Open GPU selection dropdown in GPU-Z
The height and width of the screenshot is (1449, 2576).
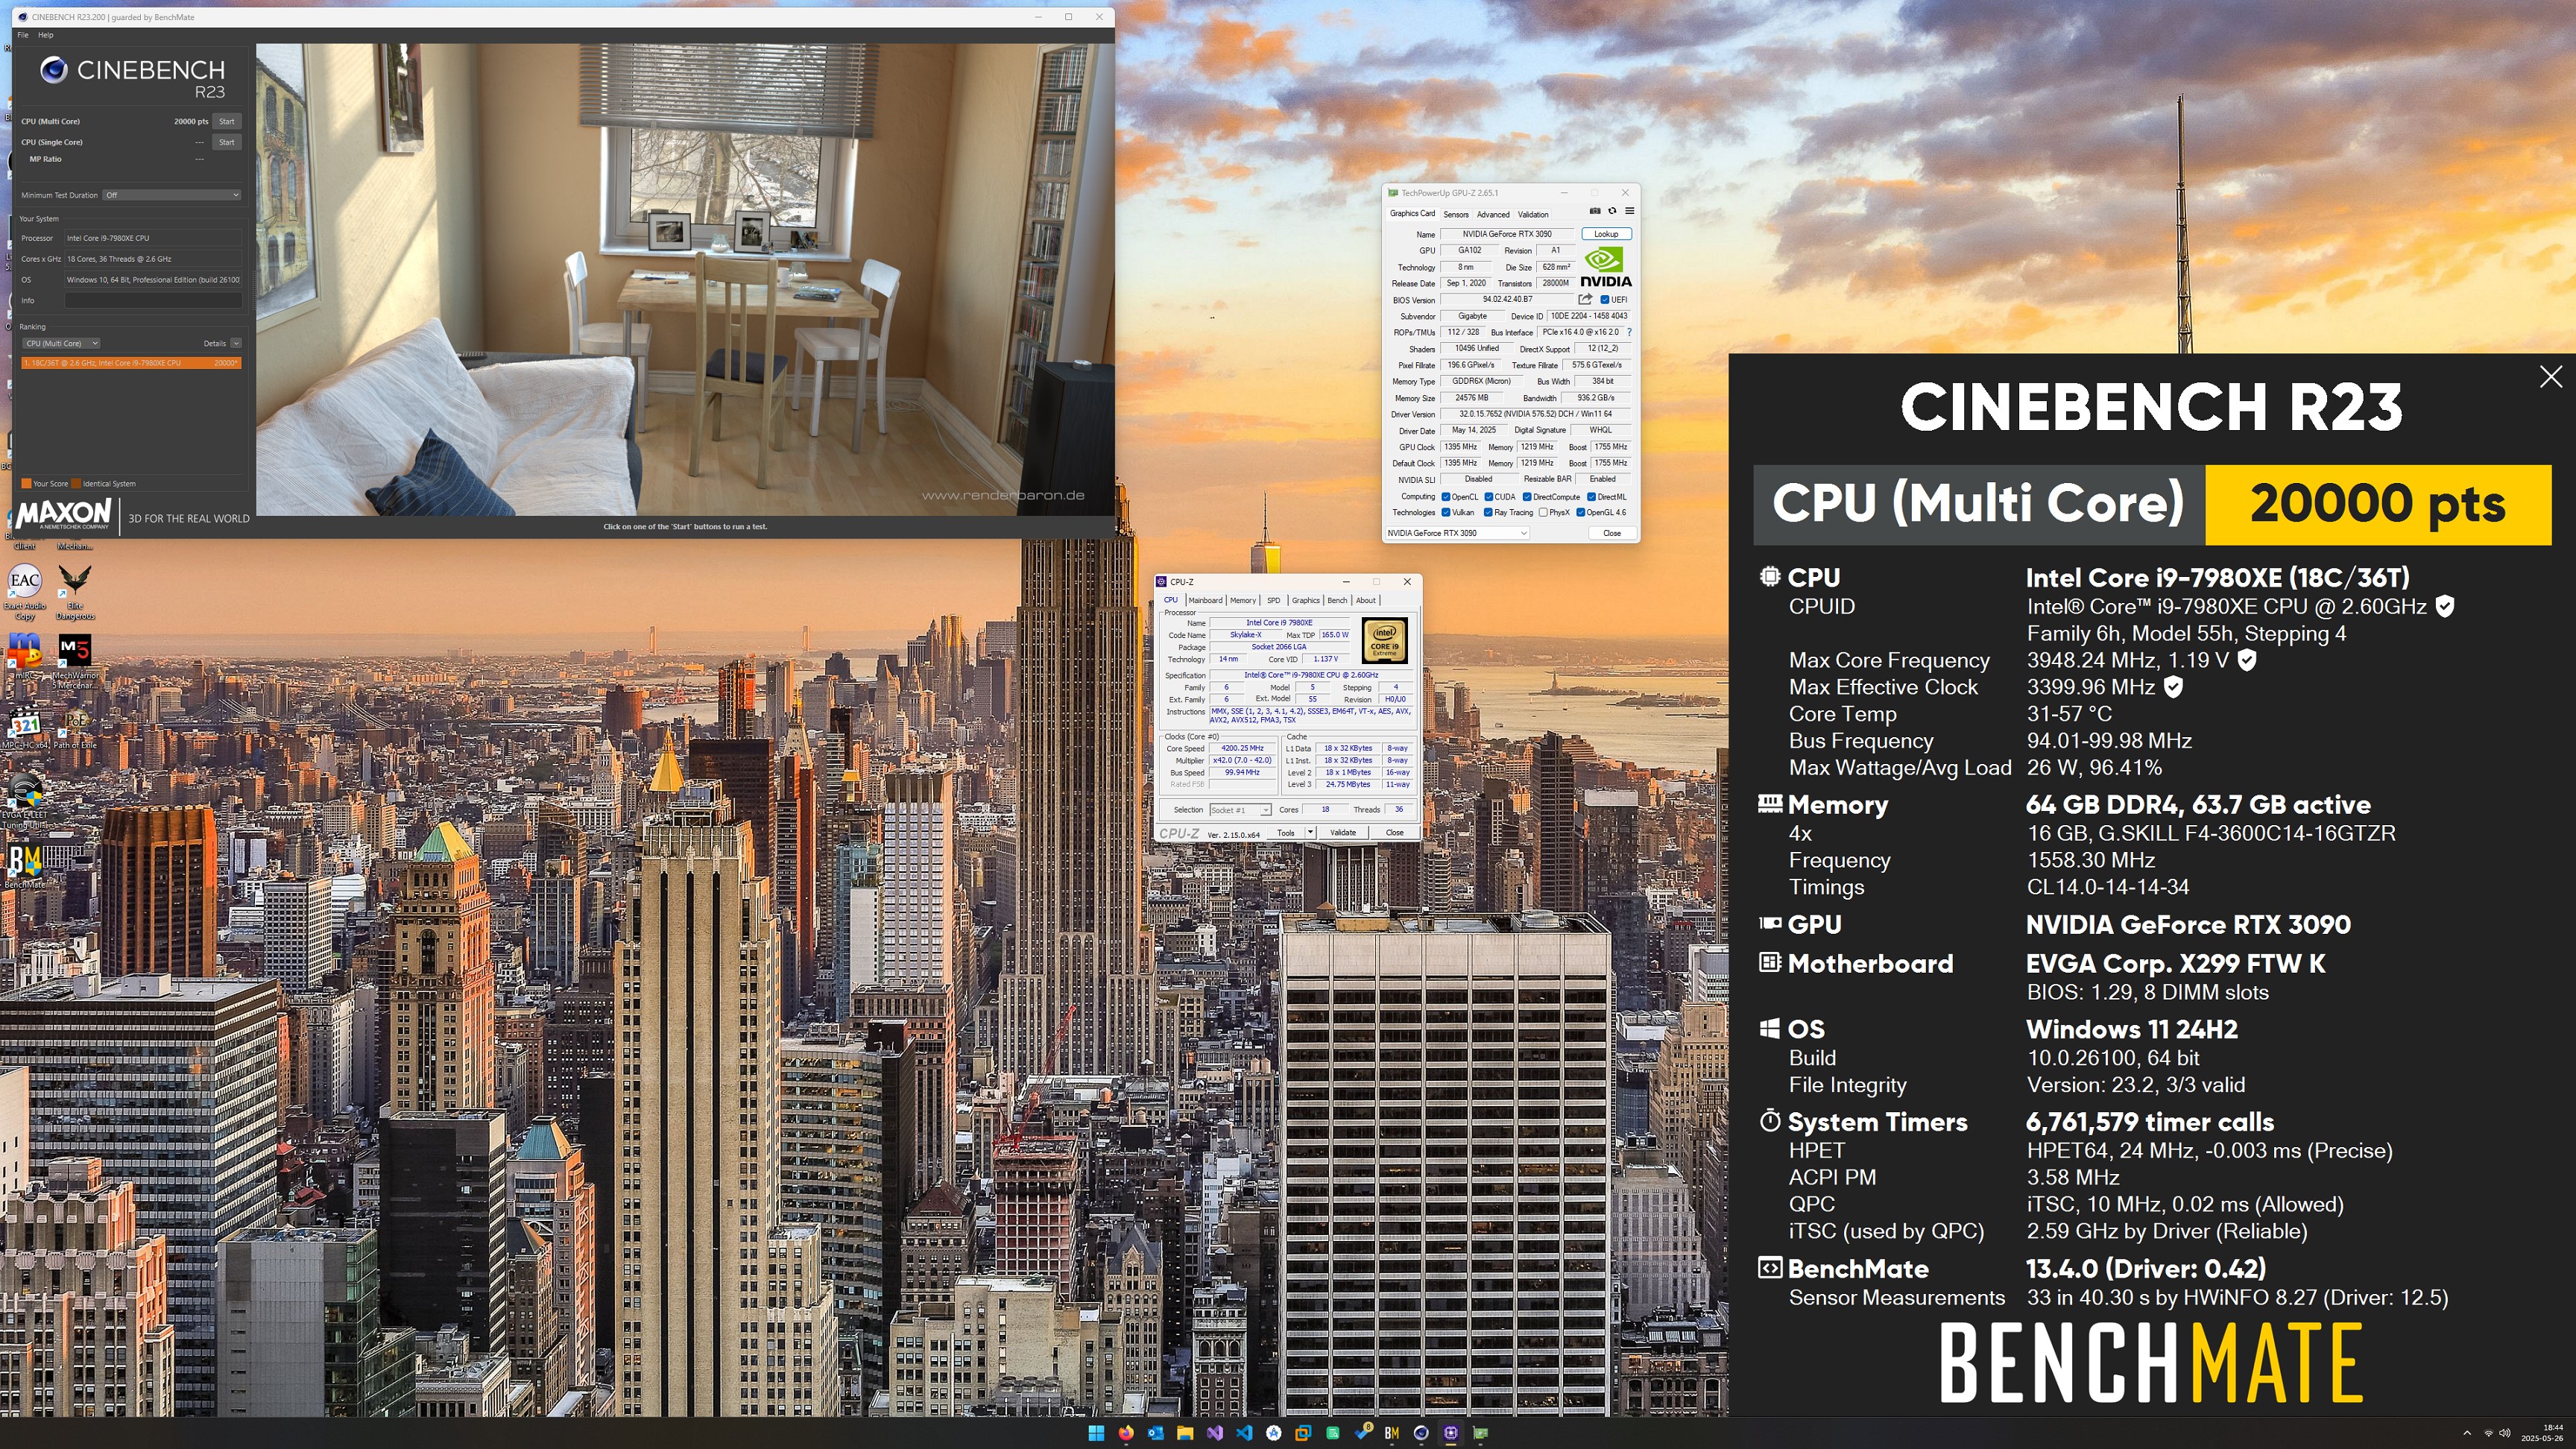tap(1458, 533)
